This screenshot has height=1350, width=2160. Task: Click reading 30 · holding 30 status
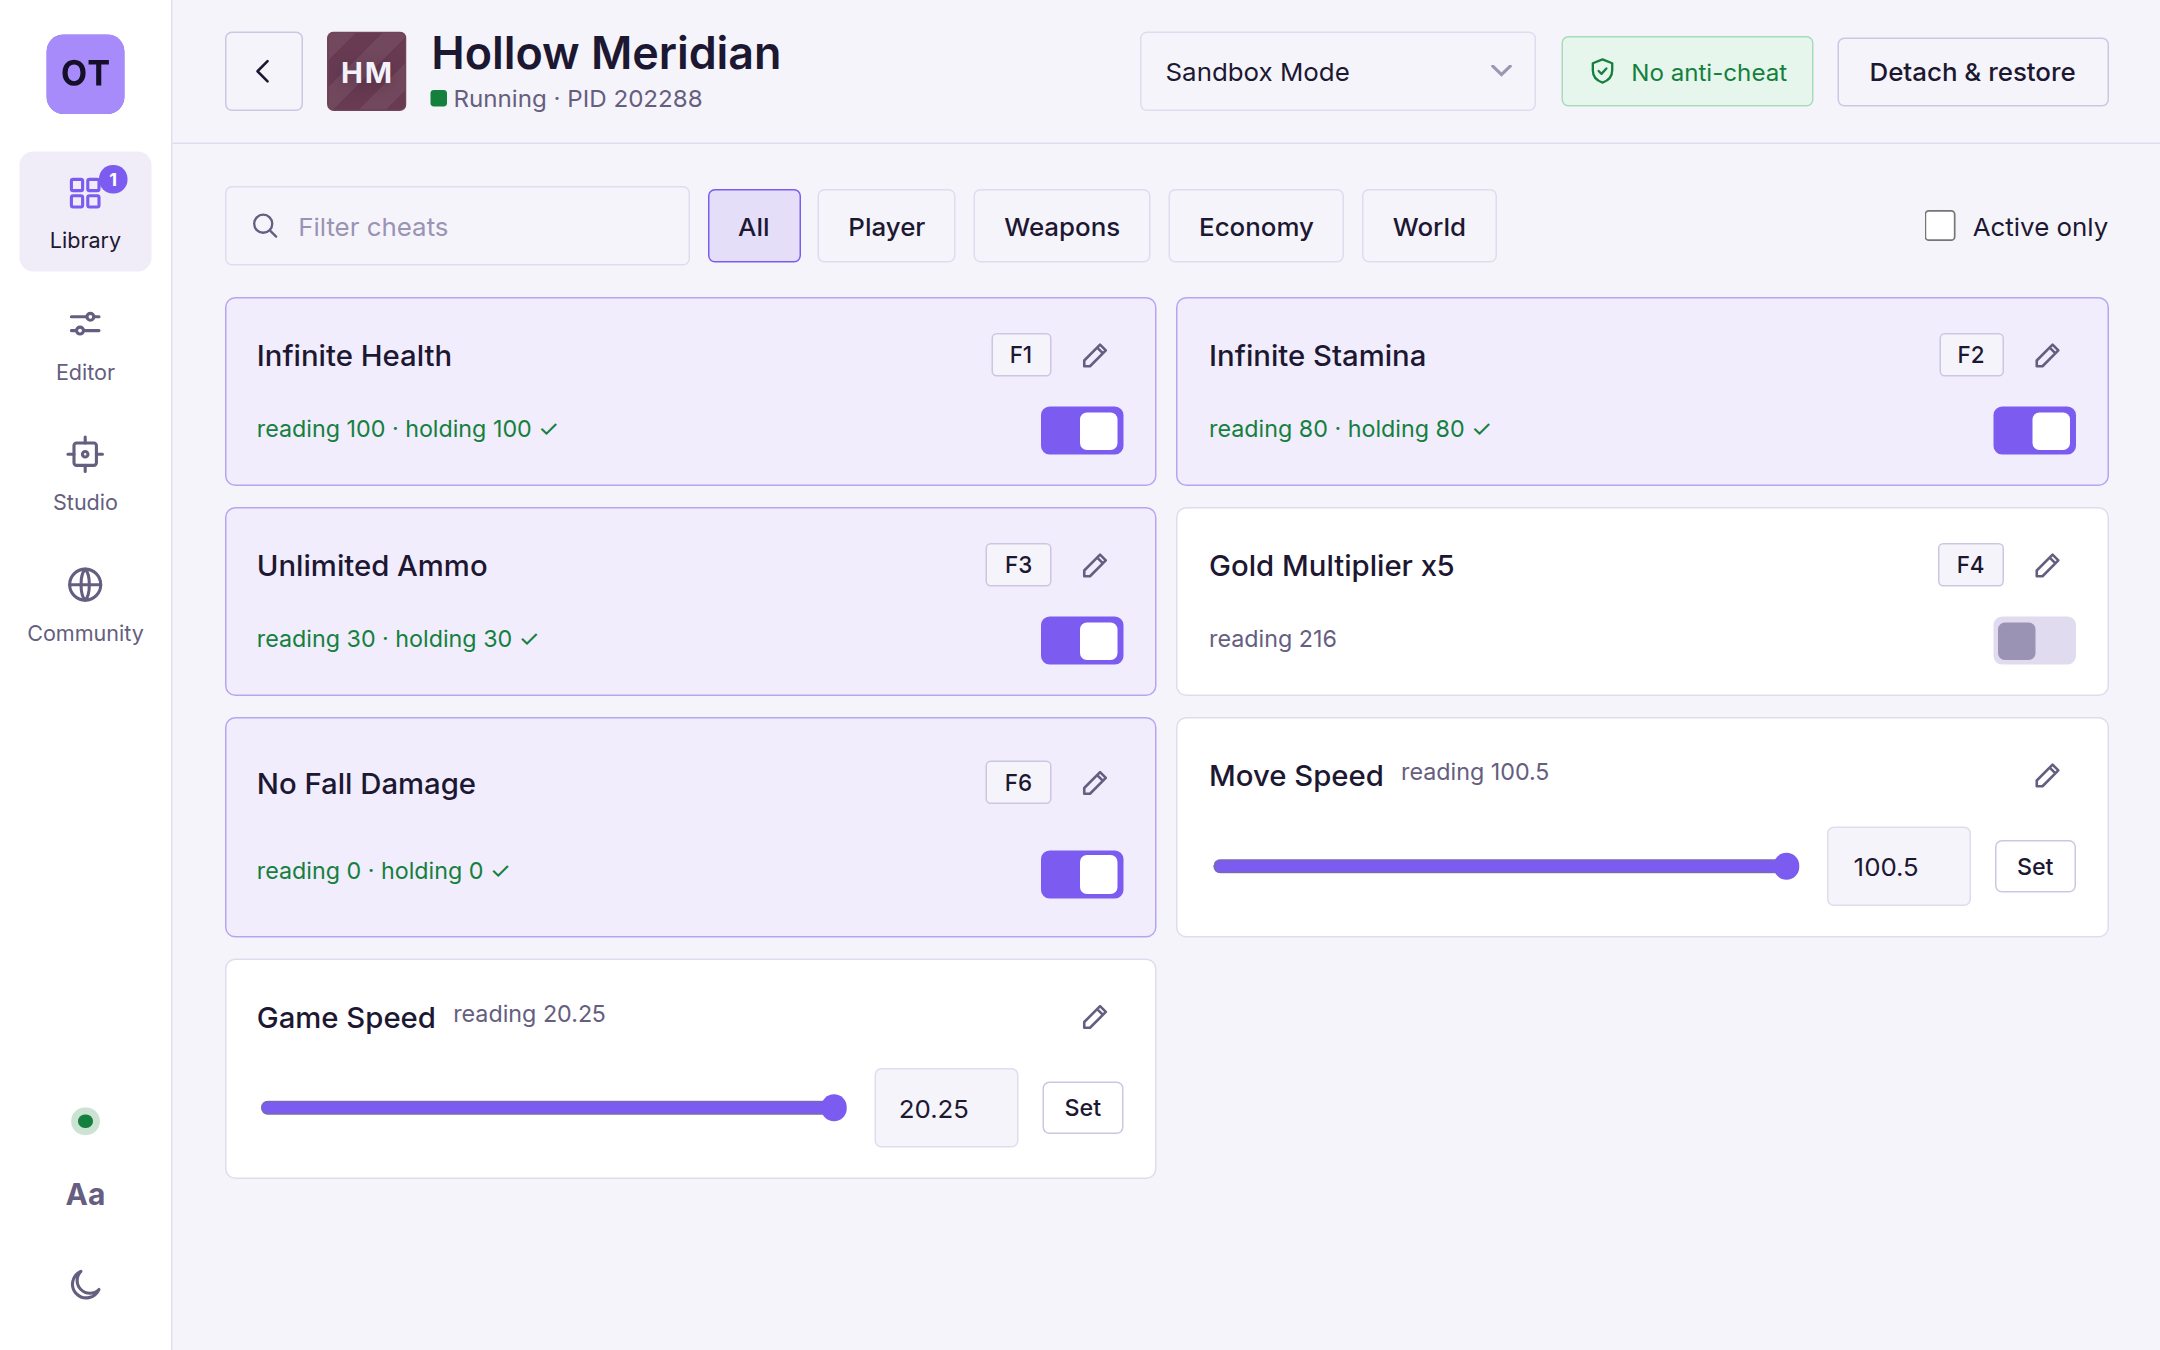[x=397, y=639]
